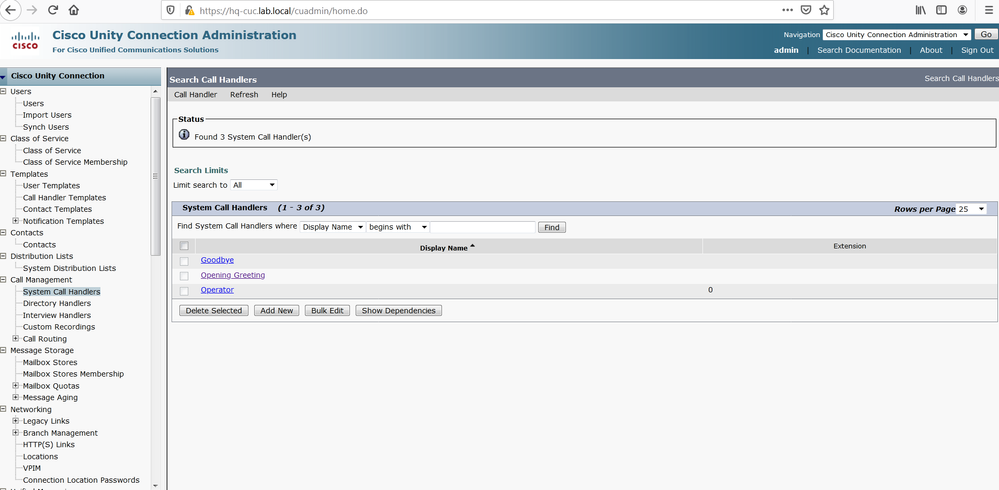Click the Bulk Edit button
Screen dimensions: 999x490
pos(327,310)
